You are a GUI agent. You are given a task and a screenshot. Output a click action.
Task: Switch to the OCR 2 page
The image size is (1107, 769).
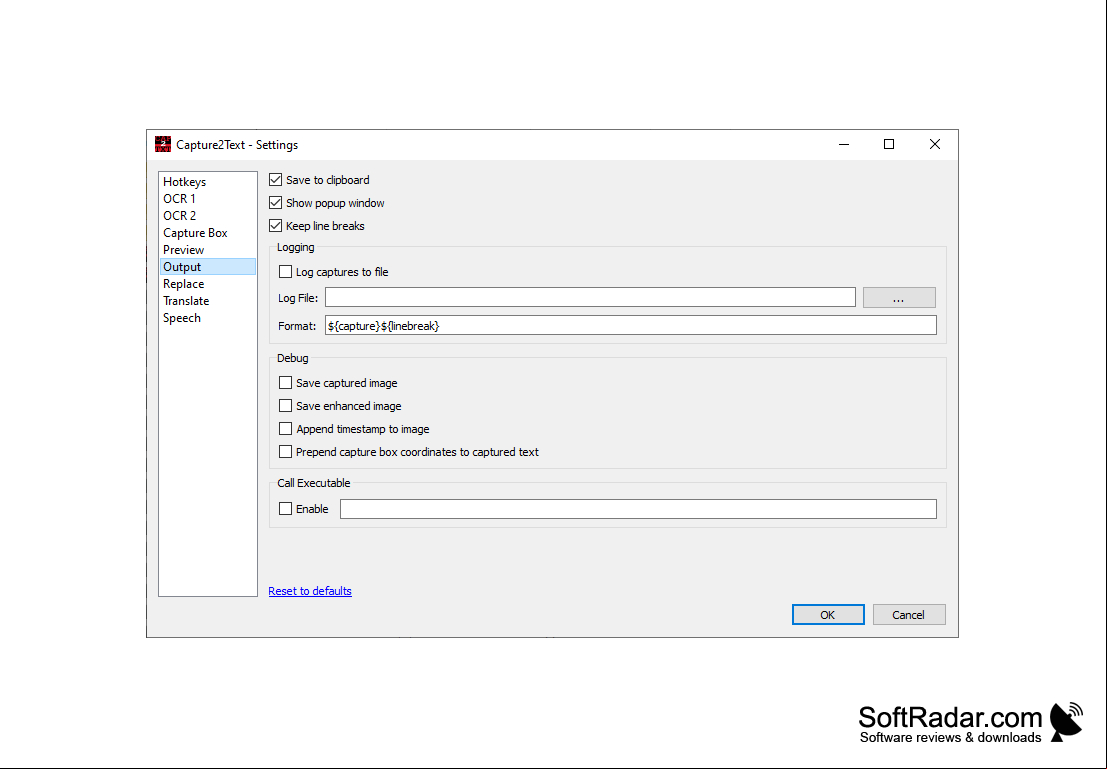208,215
